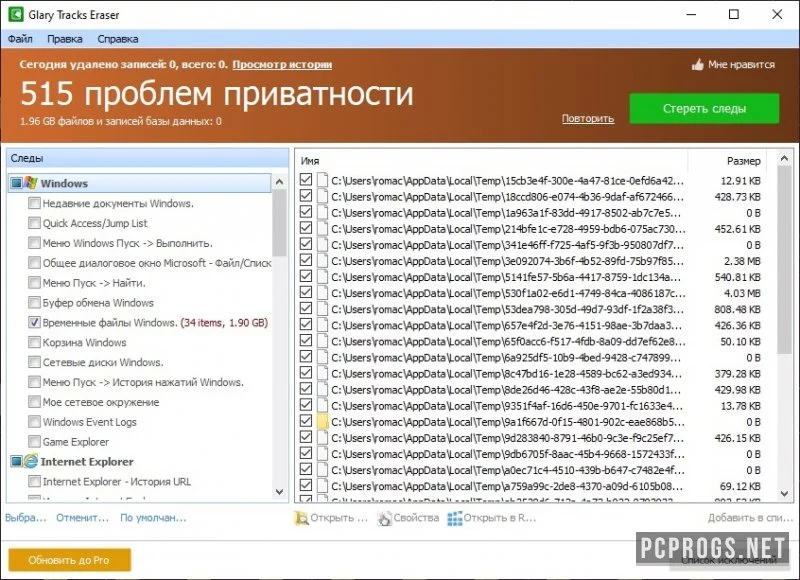
Task: Click traces list scroll down arrow
Action: [x=279, y=492]
